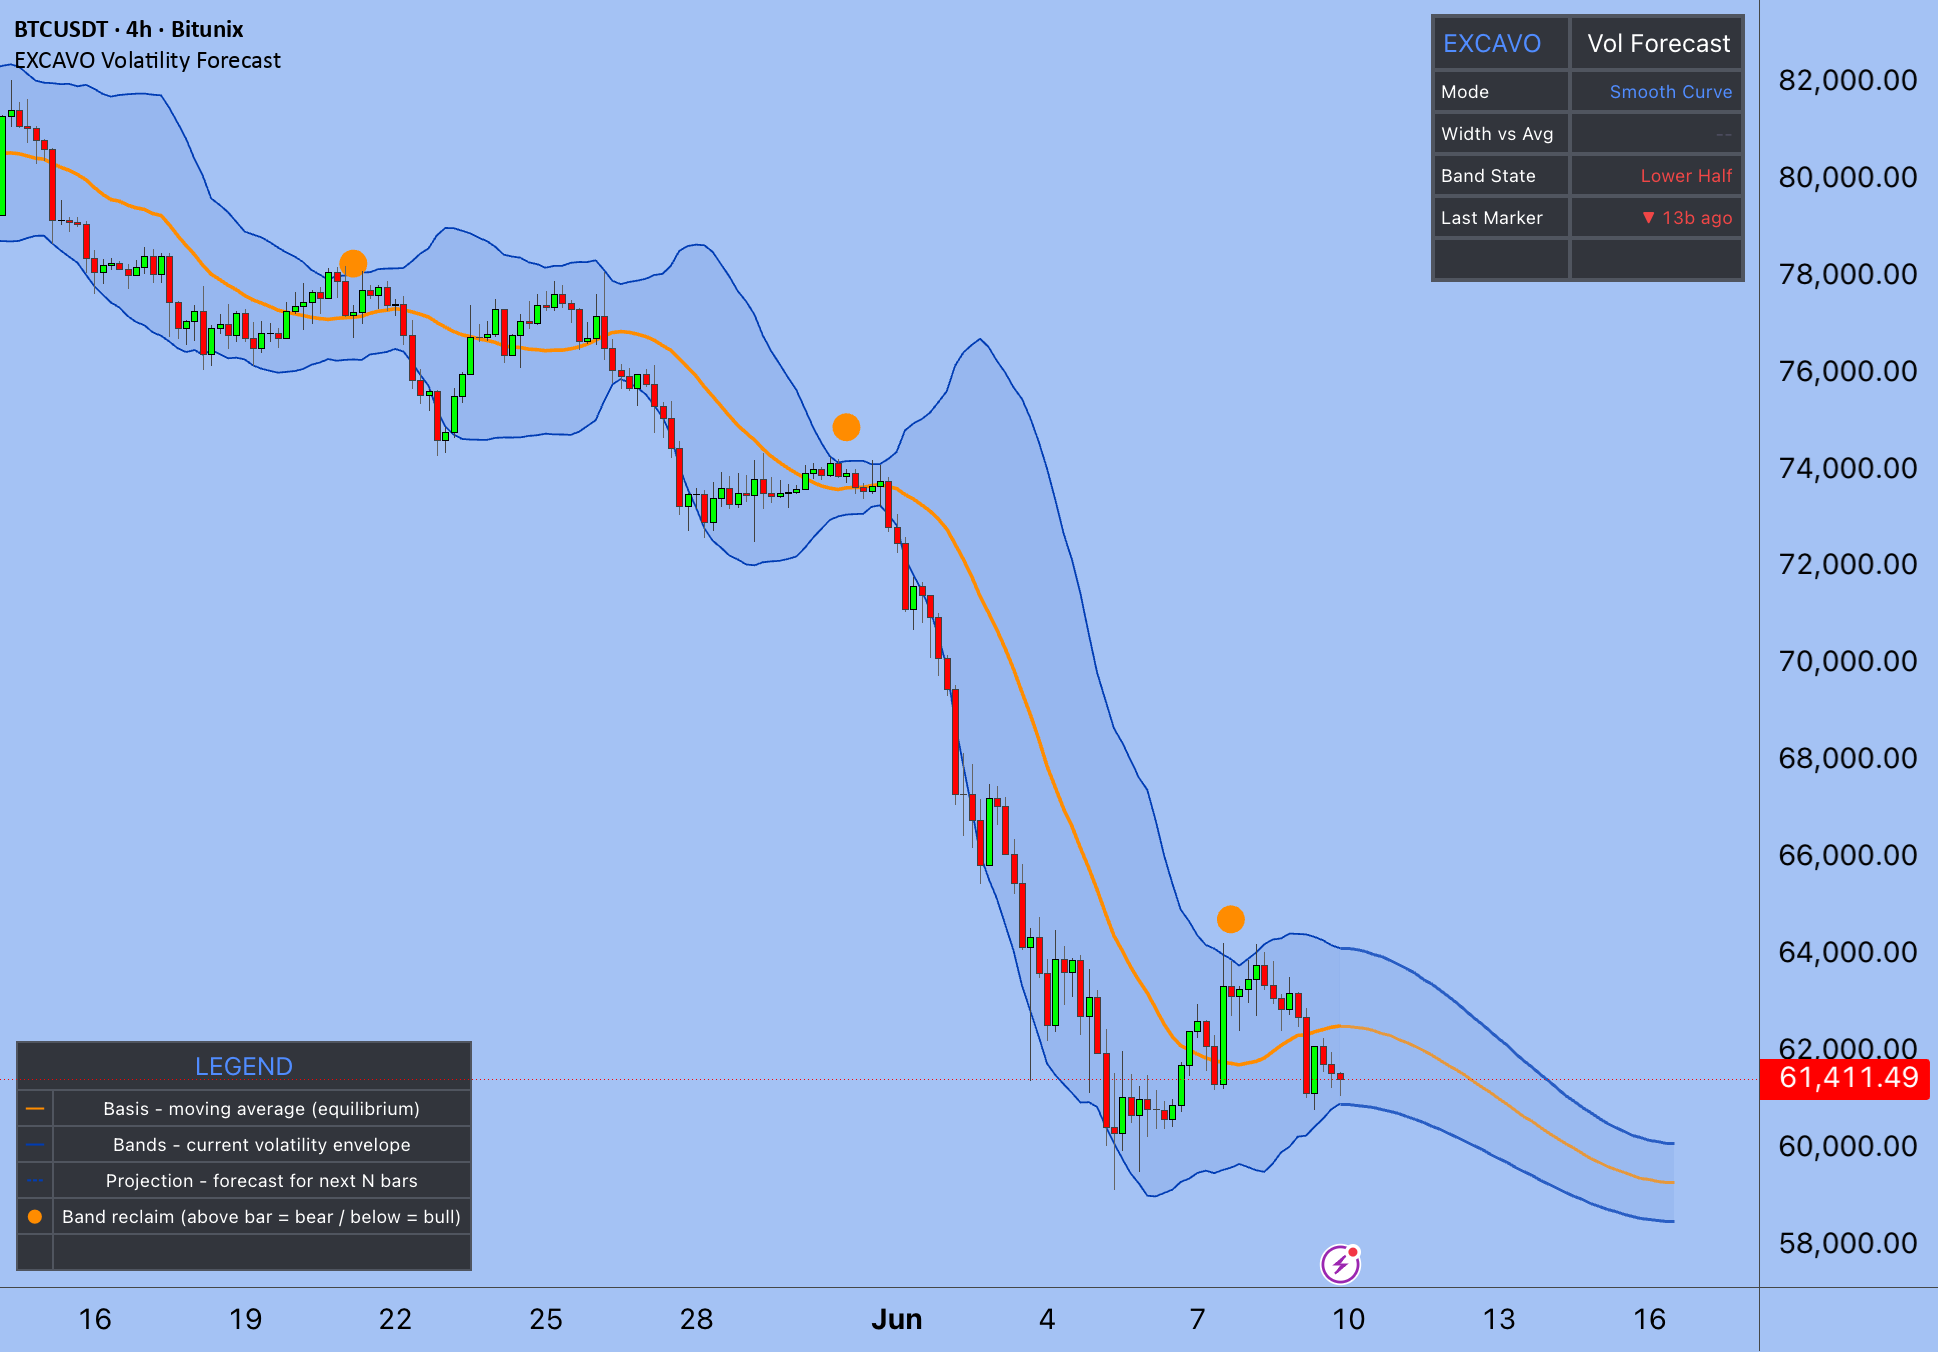Click the Projection - forecast for next N bars text

[262, 1181]
